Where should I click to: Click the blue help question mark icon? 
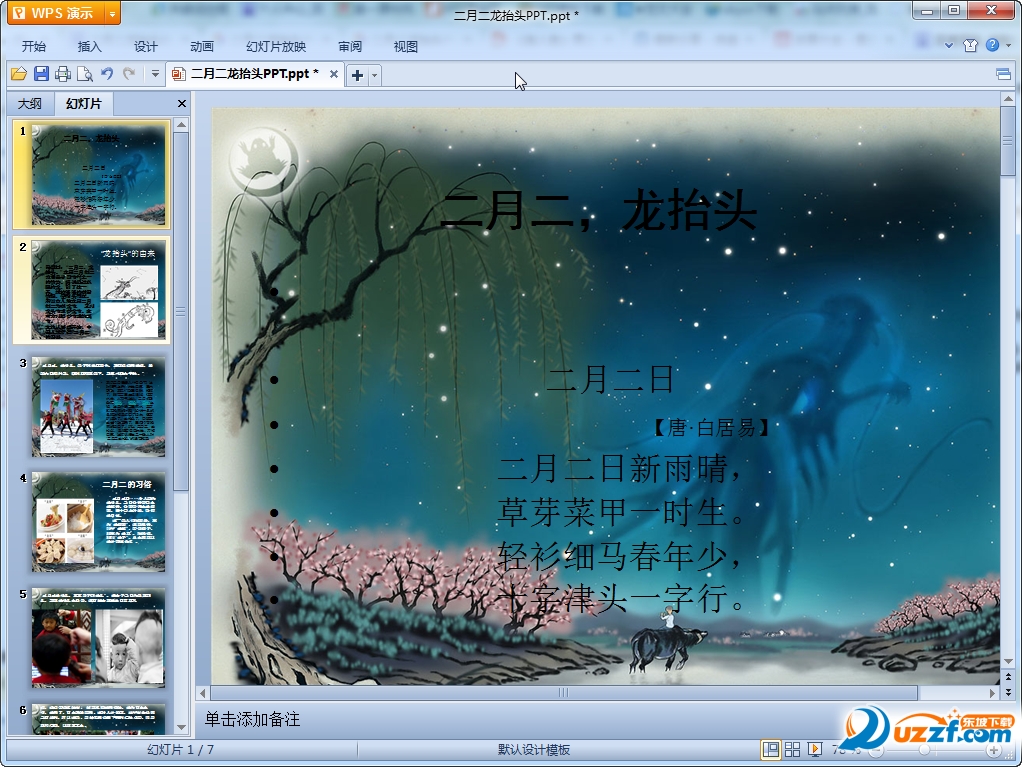point(992,45)
